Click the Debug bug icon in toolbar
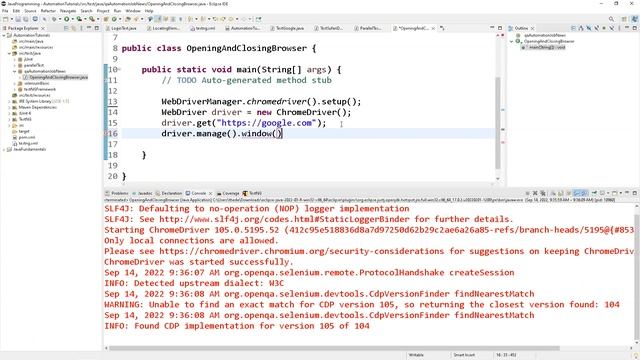Screen dimensions: 640x360 click(x=53, y=19)
